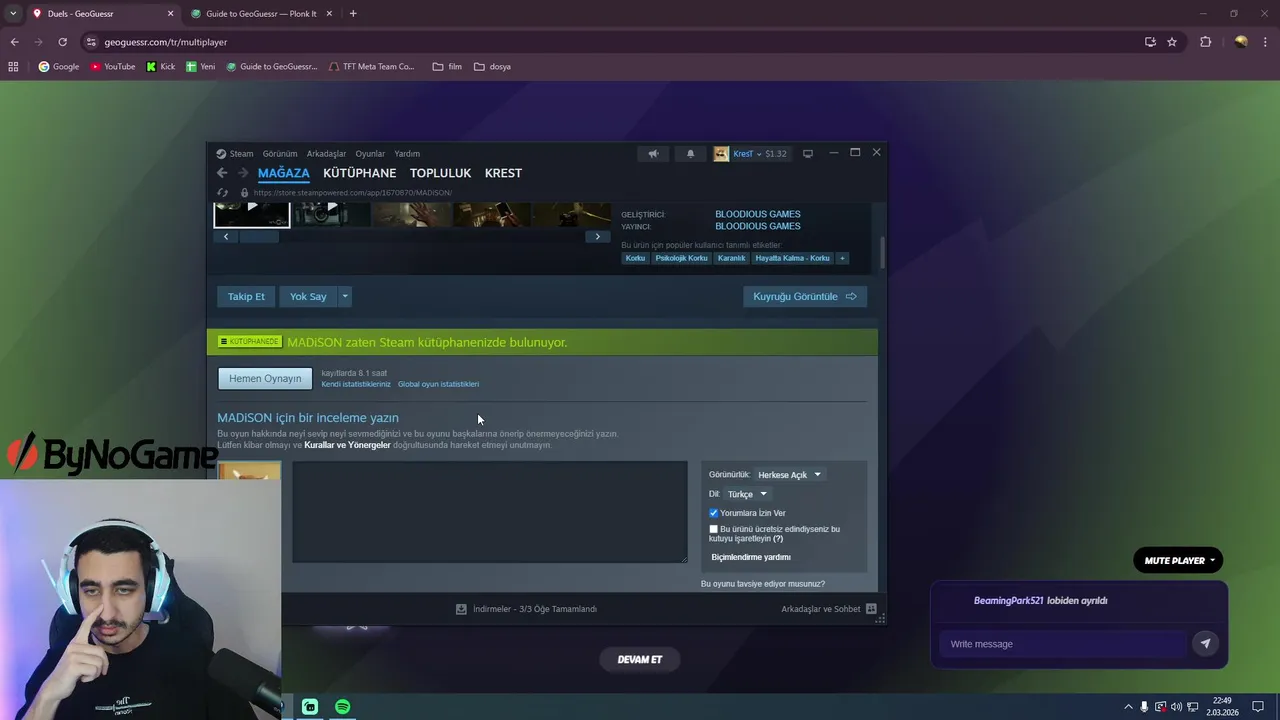This screenshot has width=1280, height=720.
Task: Click the Yok Say button
Action: click(x=308, y=296)
